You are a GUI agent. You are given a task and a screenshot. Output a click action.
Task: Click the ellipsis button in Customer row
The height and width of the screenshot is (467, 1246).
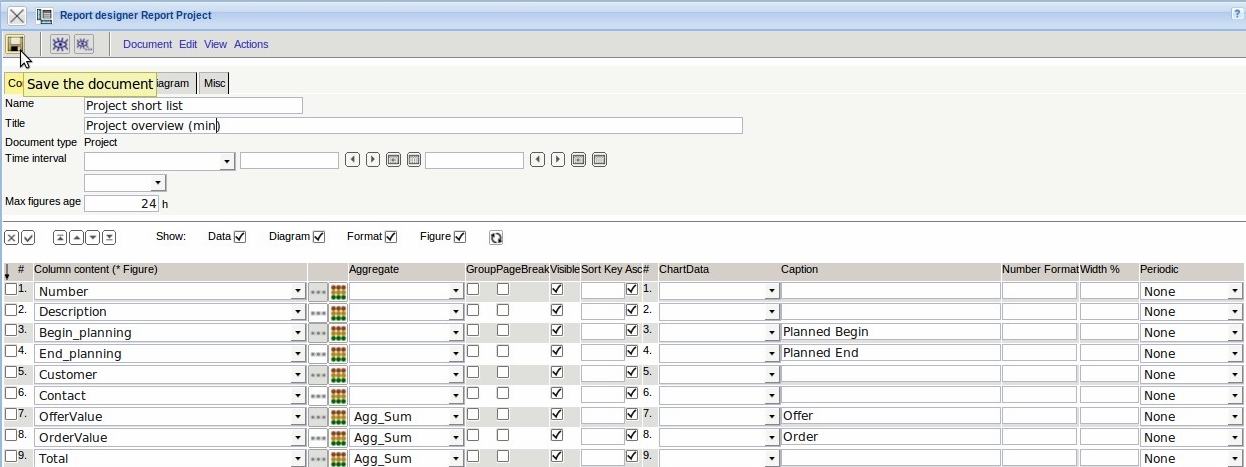tap(318, 375)
